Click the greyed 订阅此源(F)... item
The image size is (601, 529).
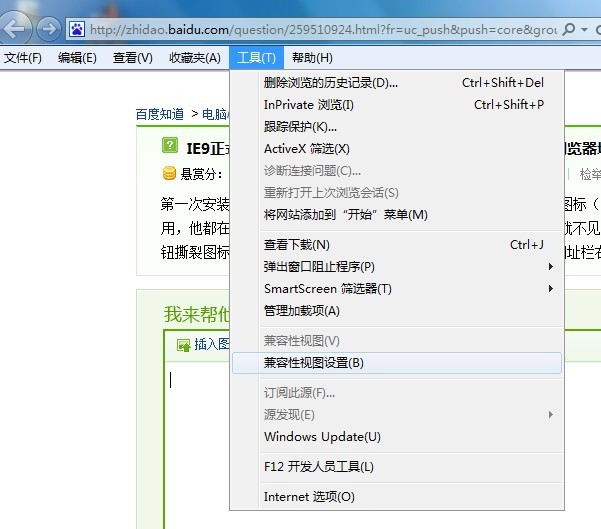(397, 393)
